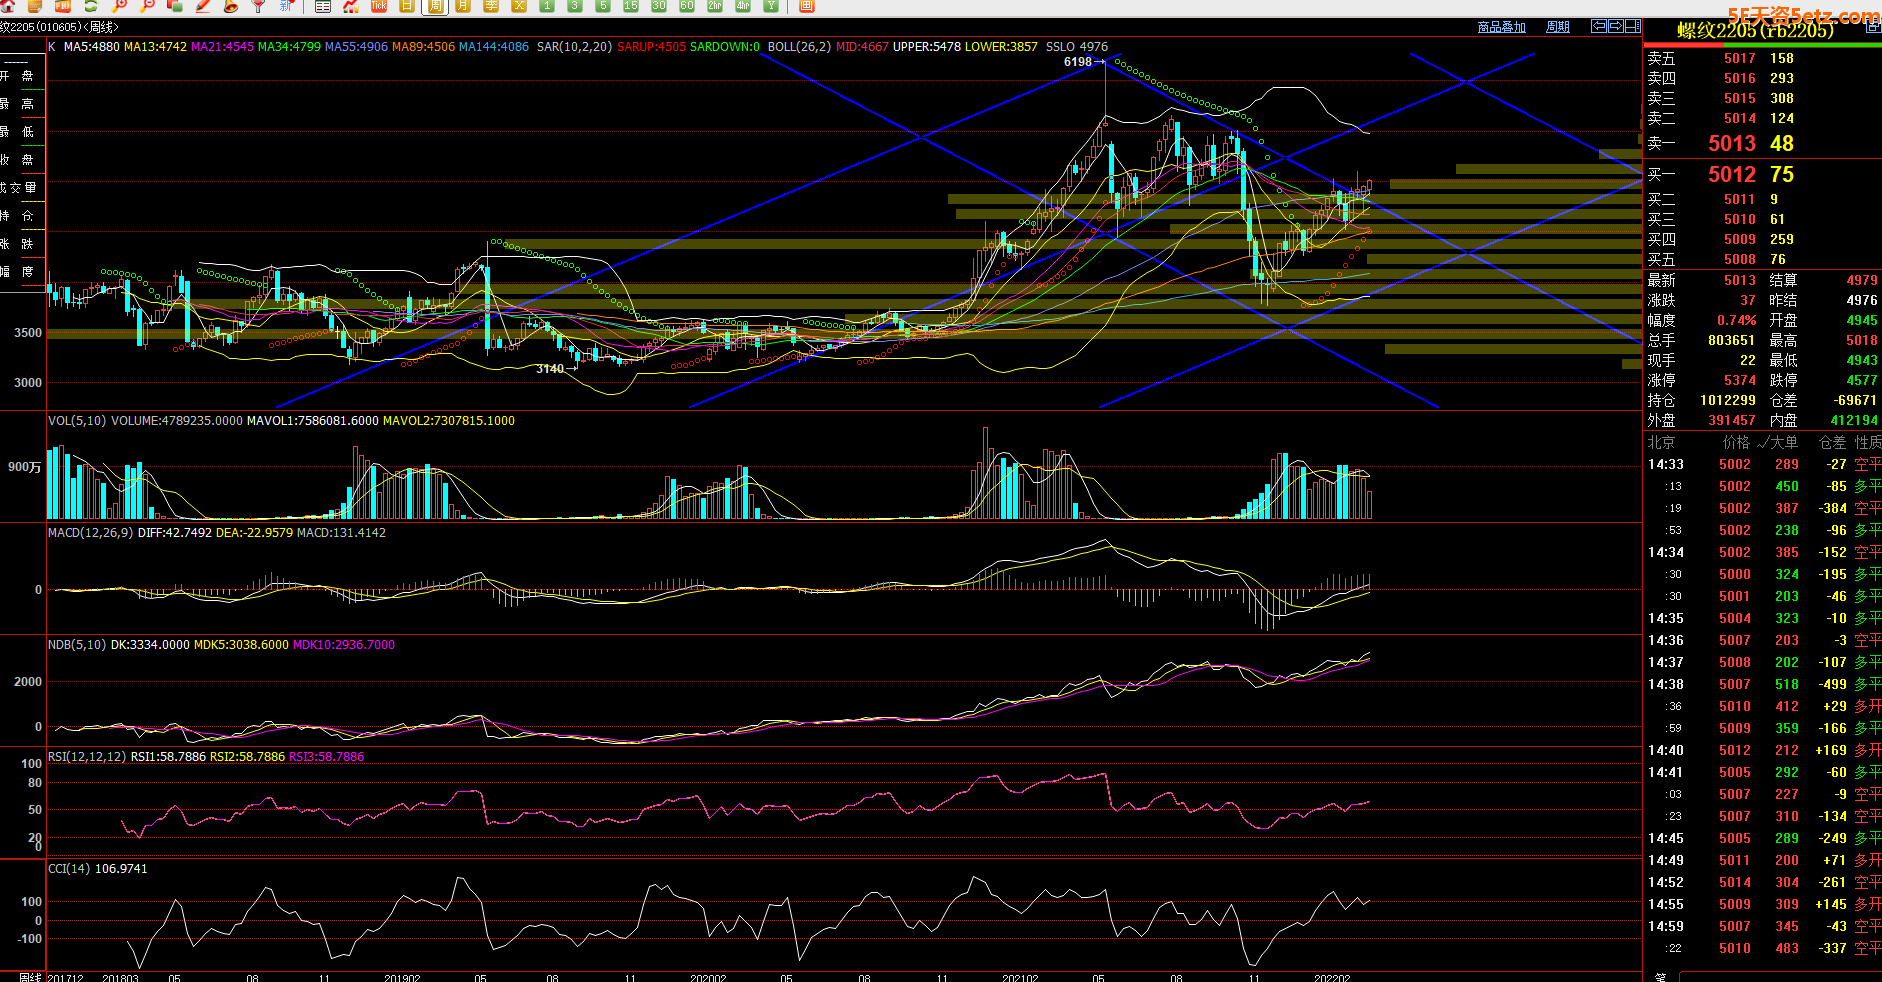Open the quote list table icon
The height and width of the screenshot is (982, 1882).
click(x=323, y=6)
